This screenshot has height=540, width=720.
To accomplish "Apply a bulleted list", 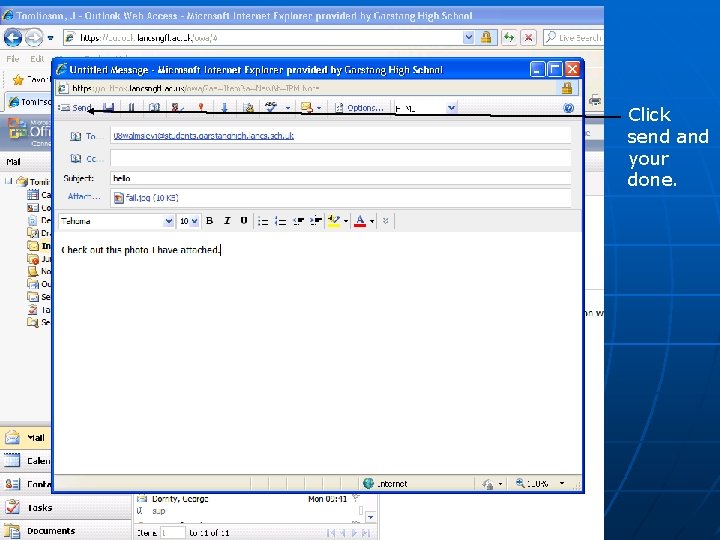I will click(263, 221).
